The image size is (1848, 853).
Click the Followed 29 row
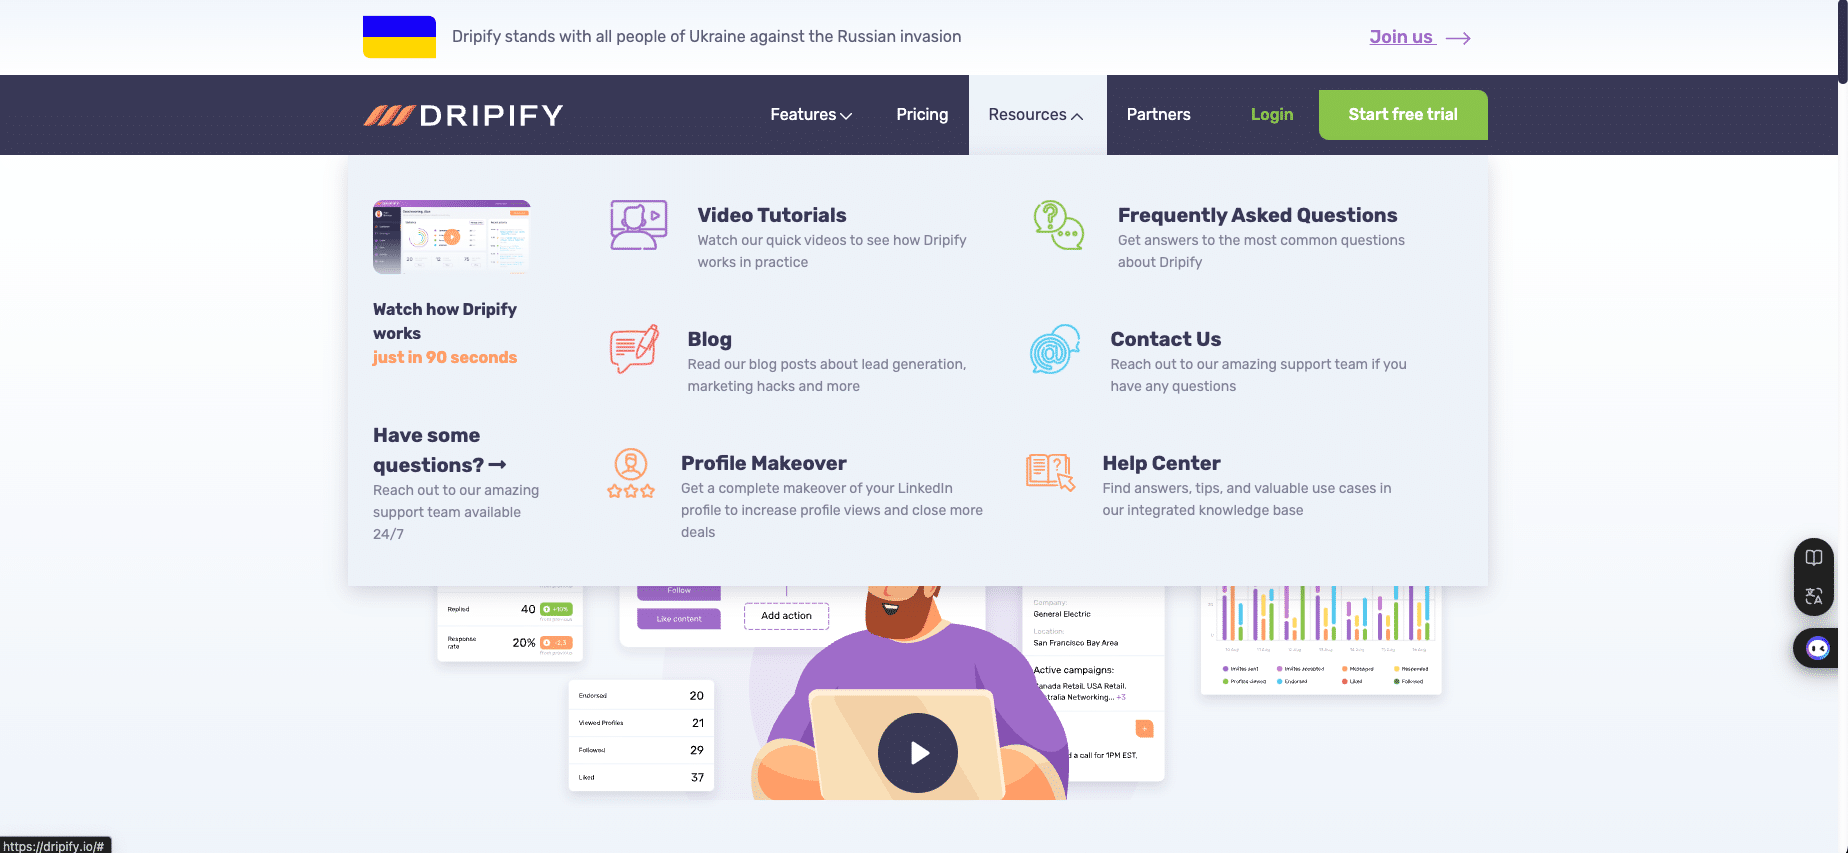pos(641,750)
